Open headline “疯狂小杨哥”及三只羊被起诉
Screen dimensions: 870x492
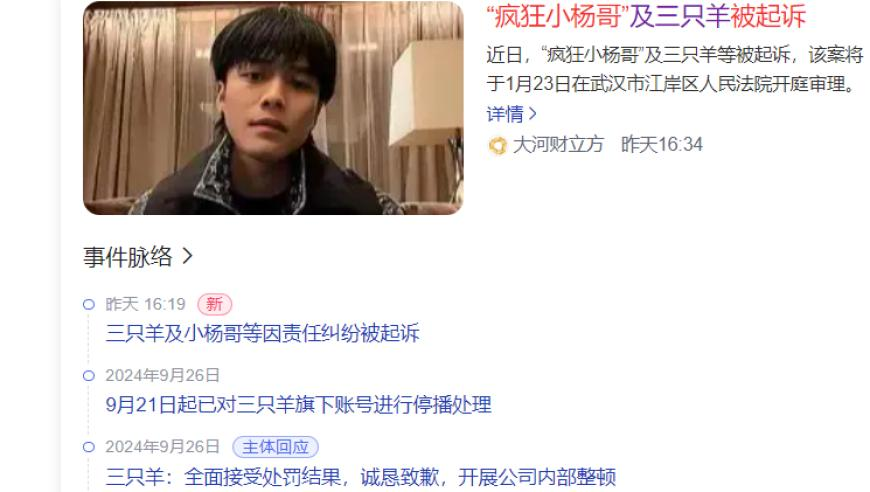pos(646,16)
